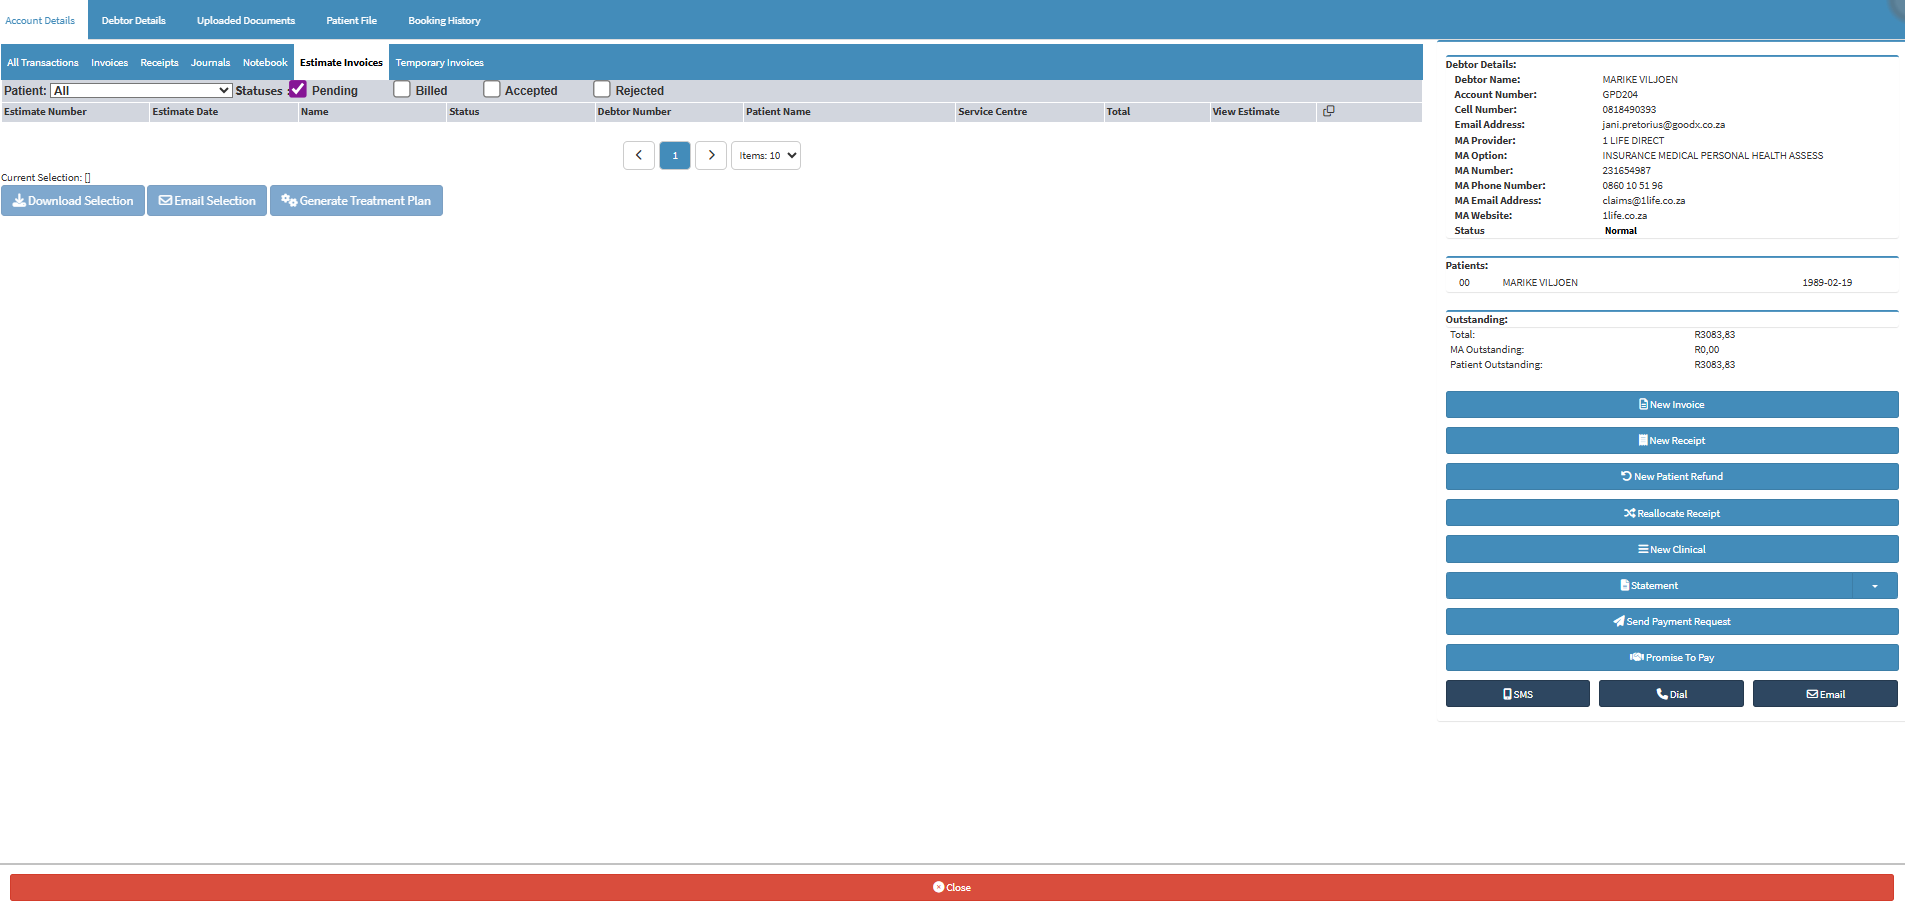Screen dimensions: 1905x906
Task: Open the Promise To Pay button
Action: click(1672, 658)
